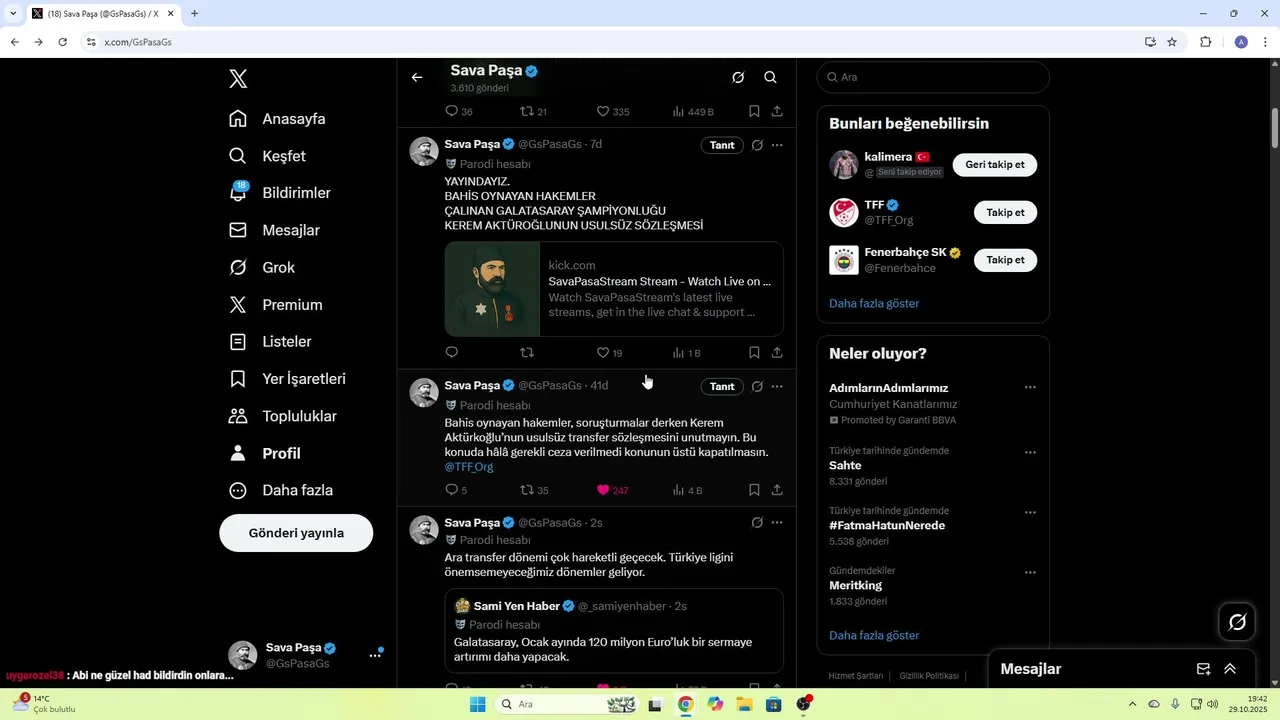The image size is (1280, 720).
Task: Click Tanıt on the 41d post
Action: tap(722, 386)
